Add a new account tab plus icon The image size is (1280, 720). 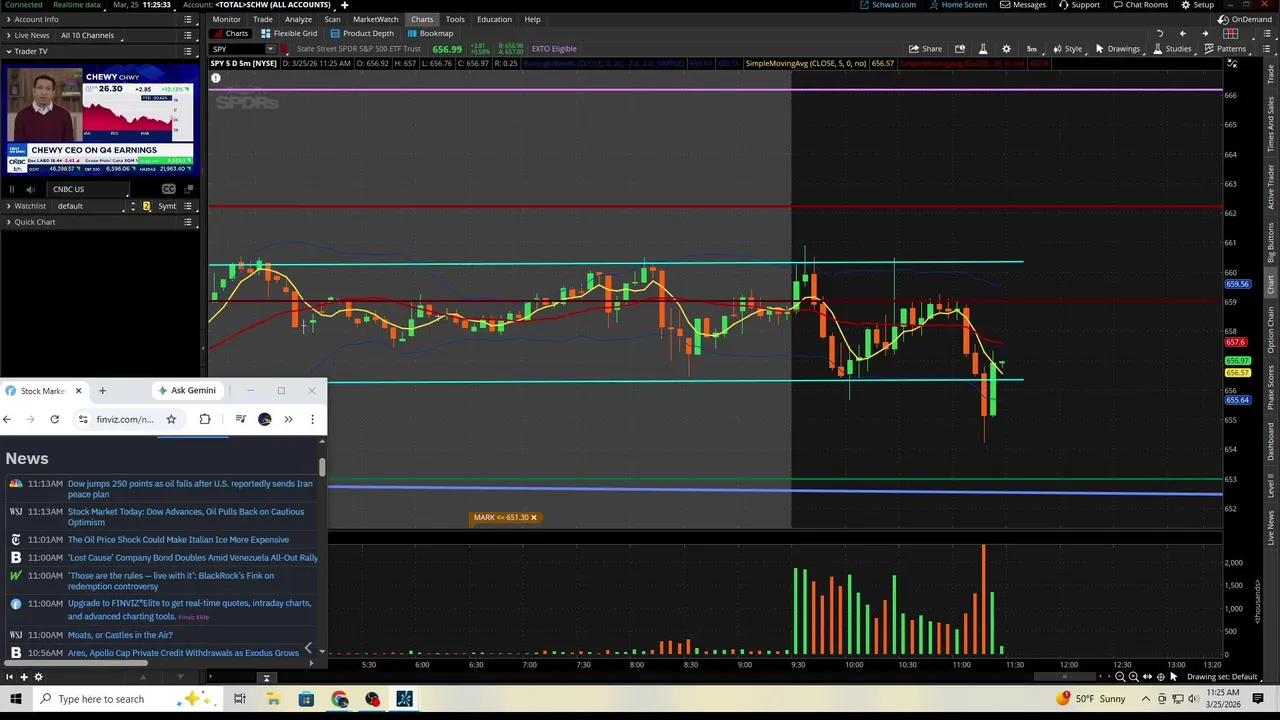pyautogui.click(x=344, y=5)
